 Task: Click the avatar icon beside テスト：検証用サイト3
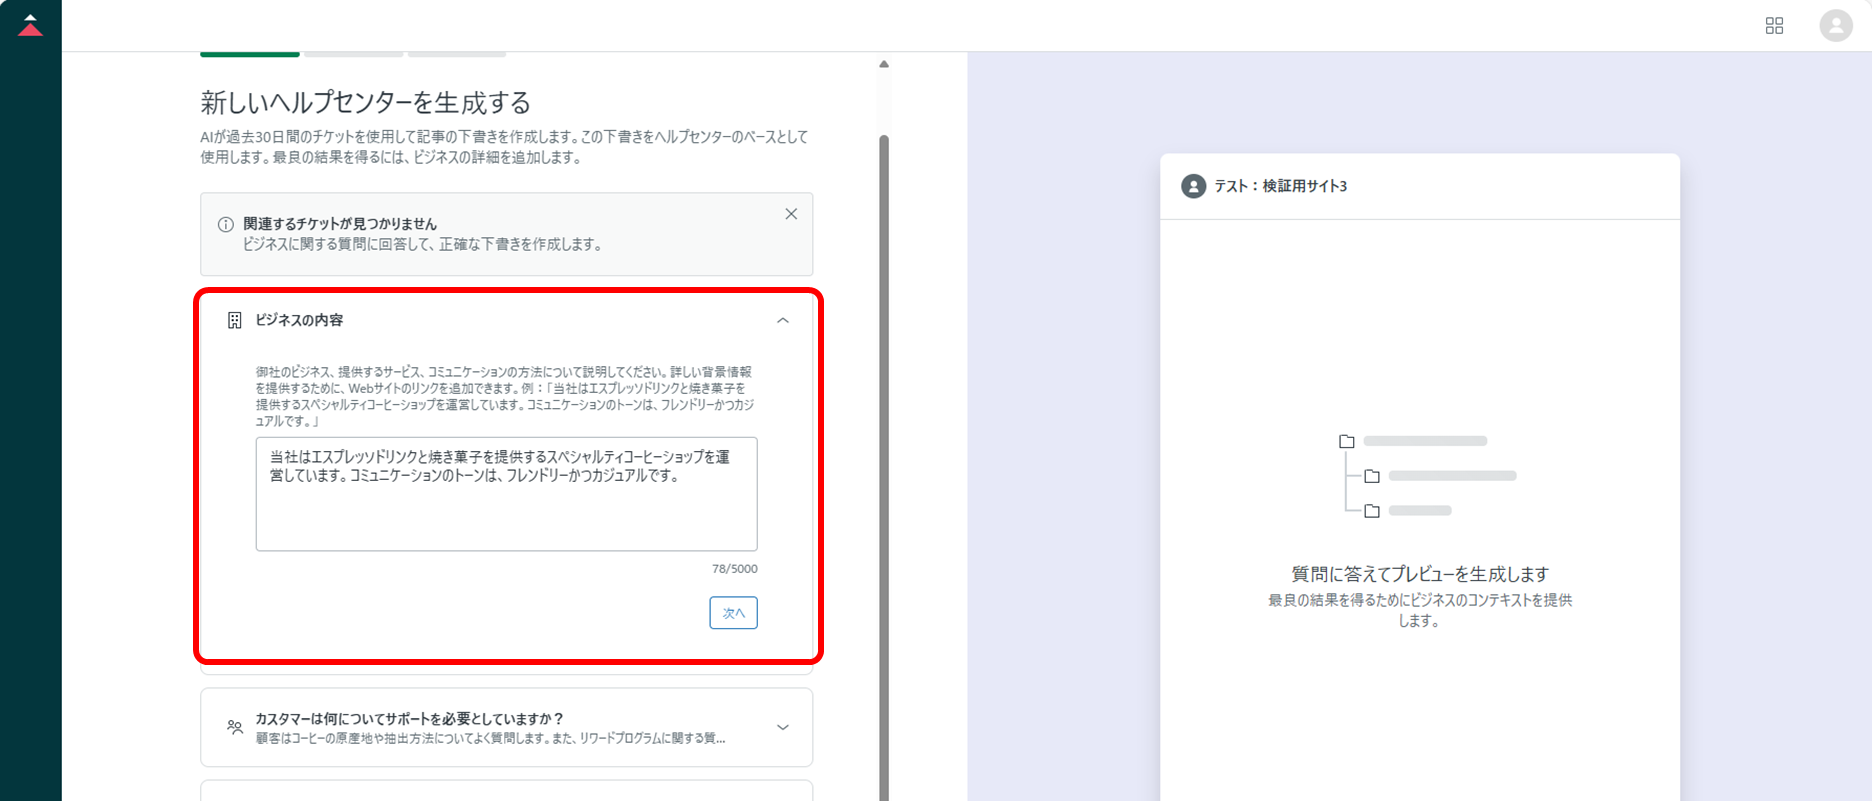pos(1193,186)
